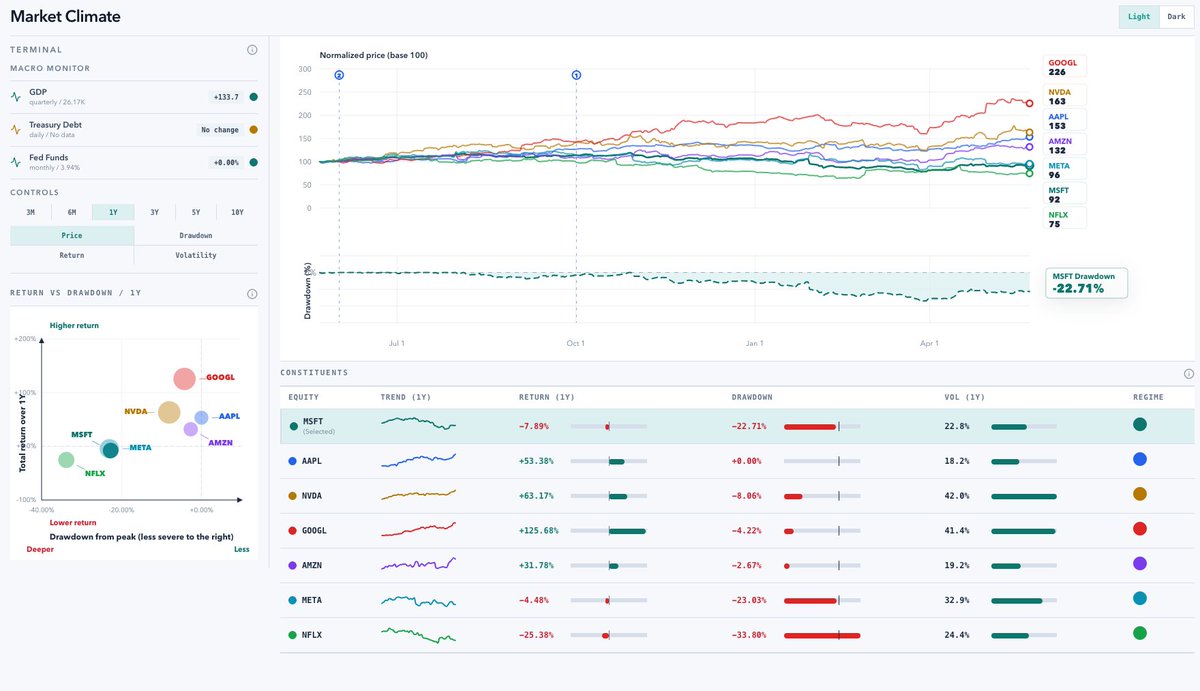The image size is (1200, 691).
Task: Click the META regime indicator dot
Action: (x=1139, y=599)
